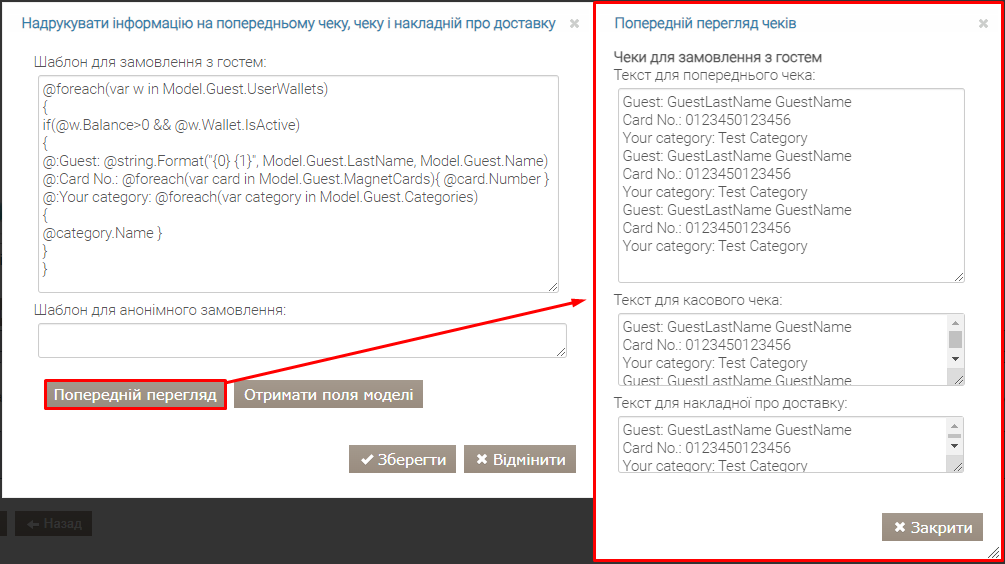Click the guest order template text area
This screenshot has height=564, width=1005.
pos(295,185)
